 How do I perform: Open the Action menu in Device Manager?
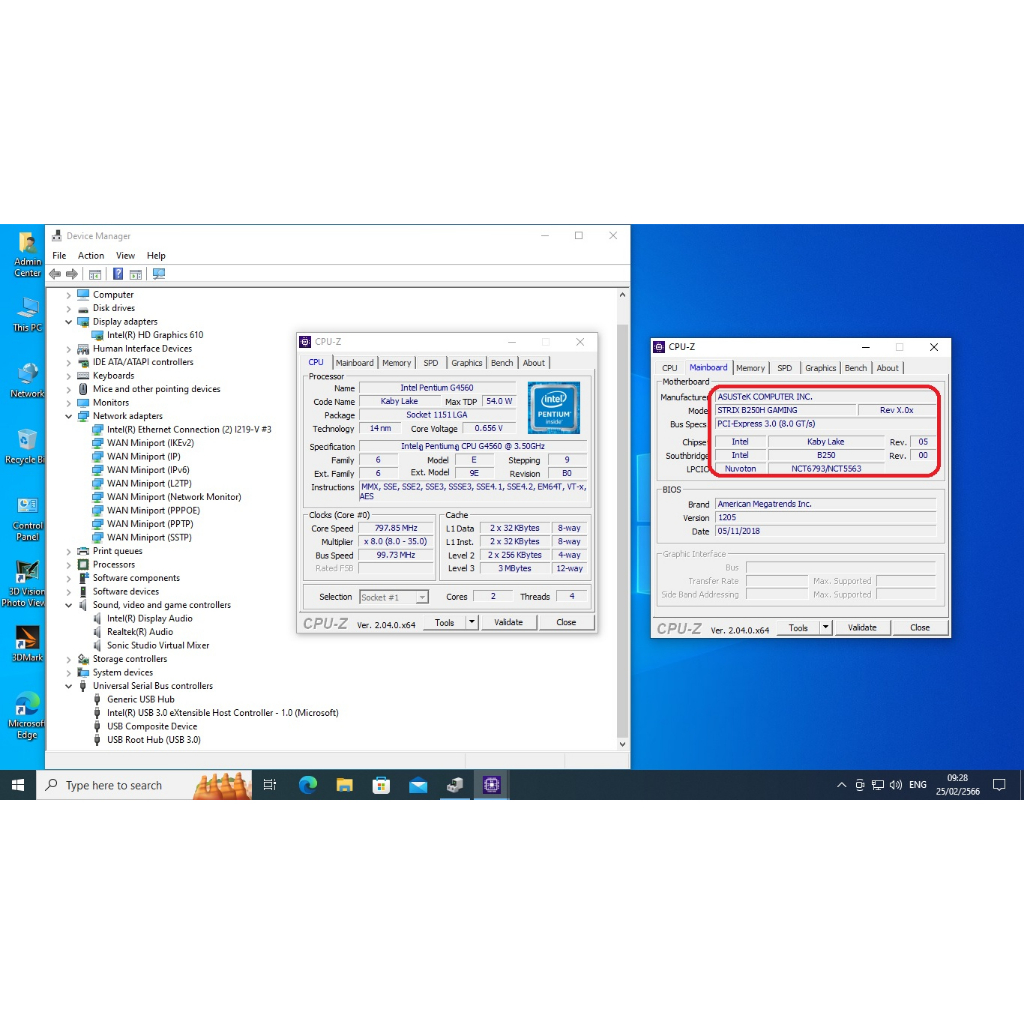[91, 256]
